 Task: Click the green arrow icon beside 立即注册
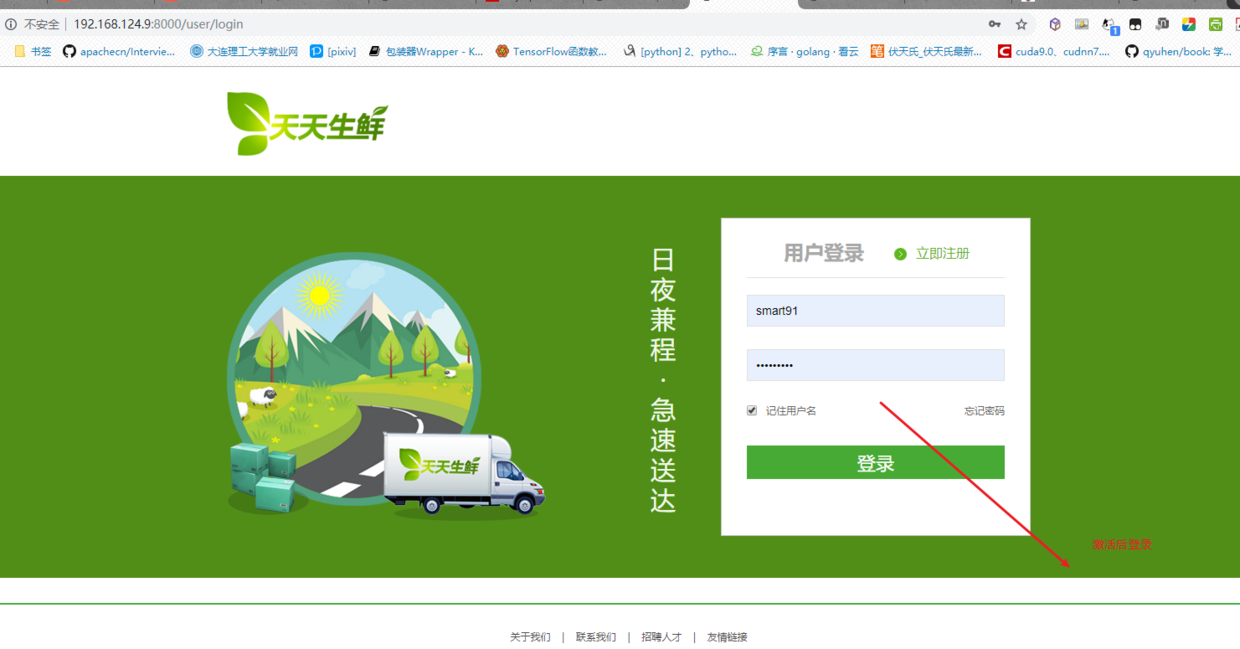pyautogui.click(x=900, y=254)
